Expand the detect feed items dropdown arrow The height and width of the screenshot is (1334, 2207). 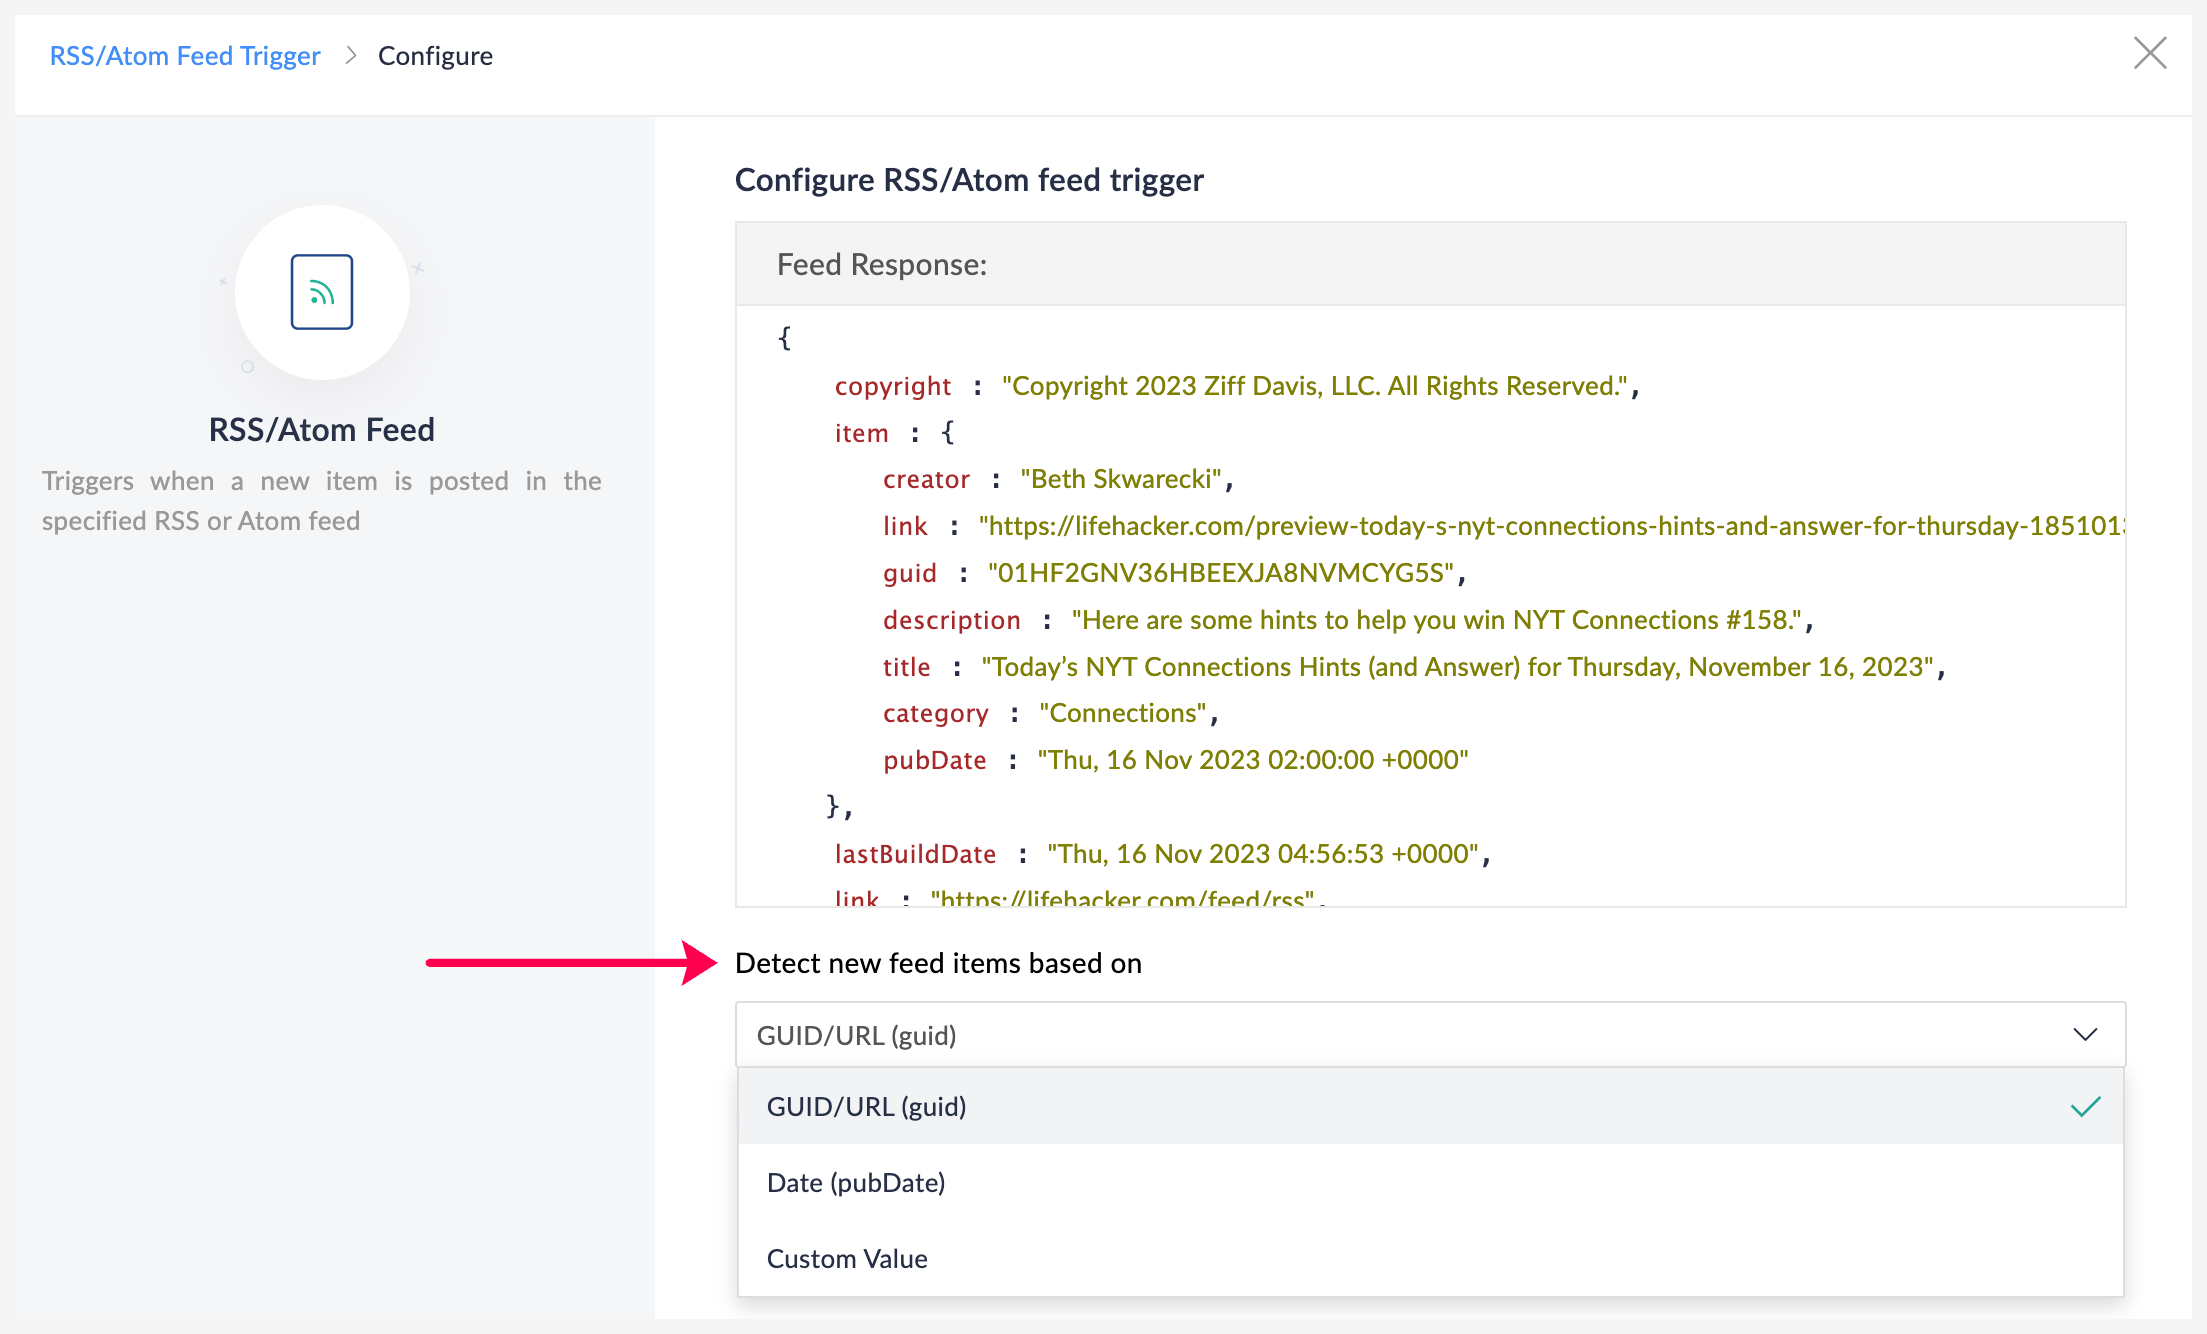click(2085, 1034)
